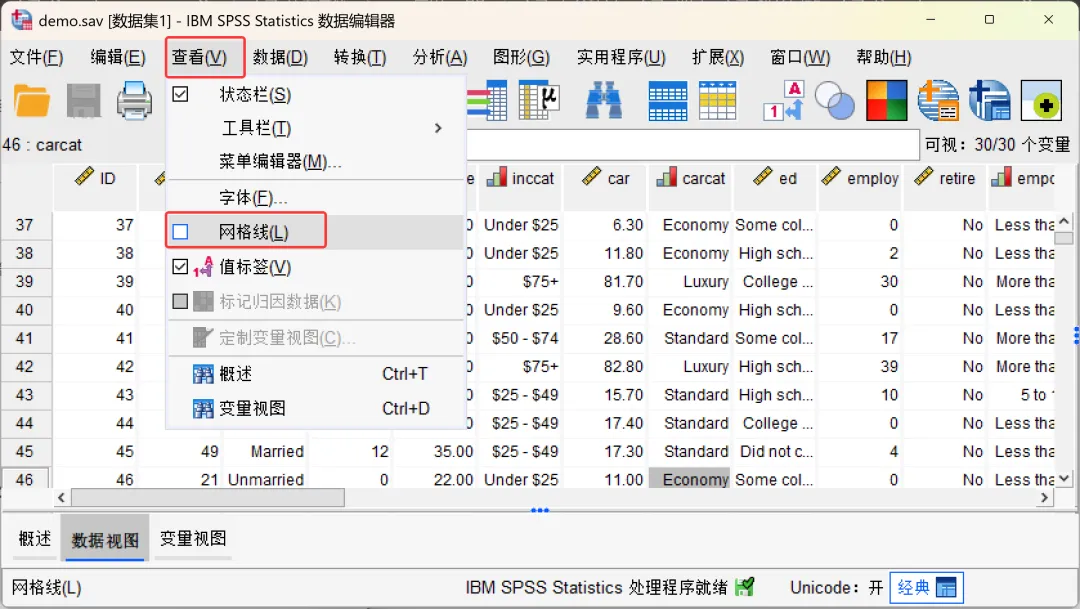Choose 字体(F)... menu entry
Screen dimensions: 1080x609
[315, 198]
